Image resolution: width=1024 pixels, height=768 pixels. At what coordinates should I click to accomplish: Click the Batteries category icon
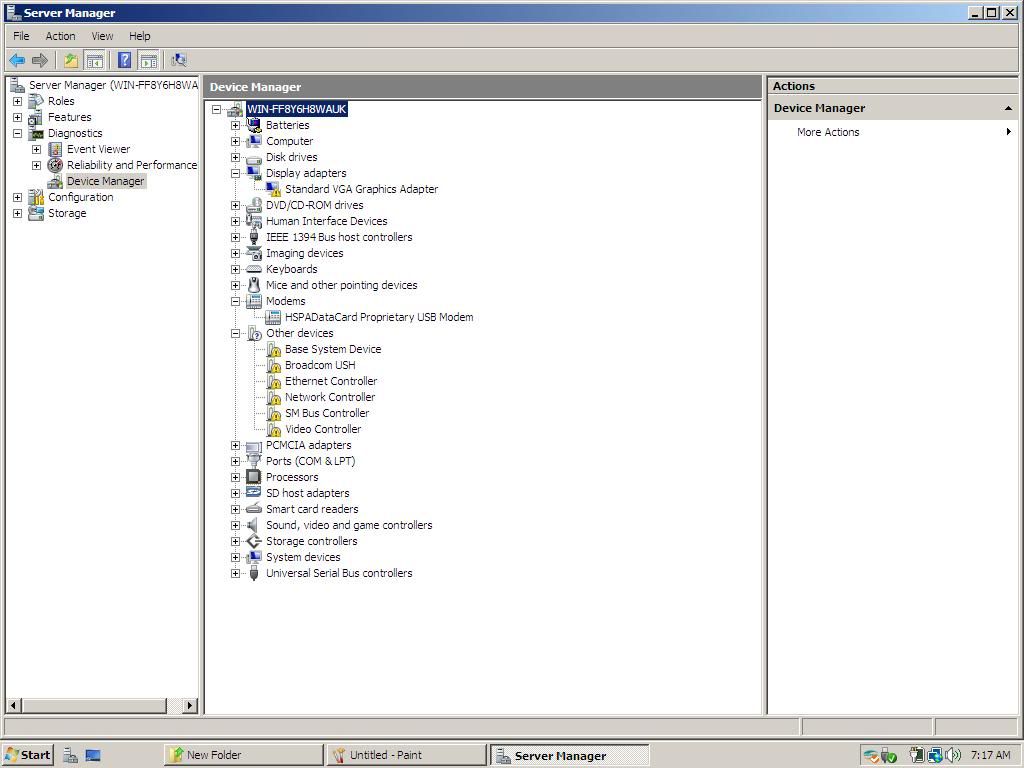coord(254,125)
